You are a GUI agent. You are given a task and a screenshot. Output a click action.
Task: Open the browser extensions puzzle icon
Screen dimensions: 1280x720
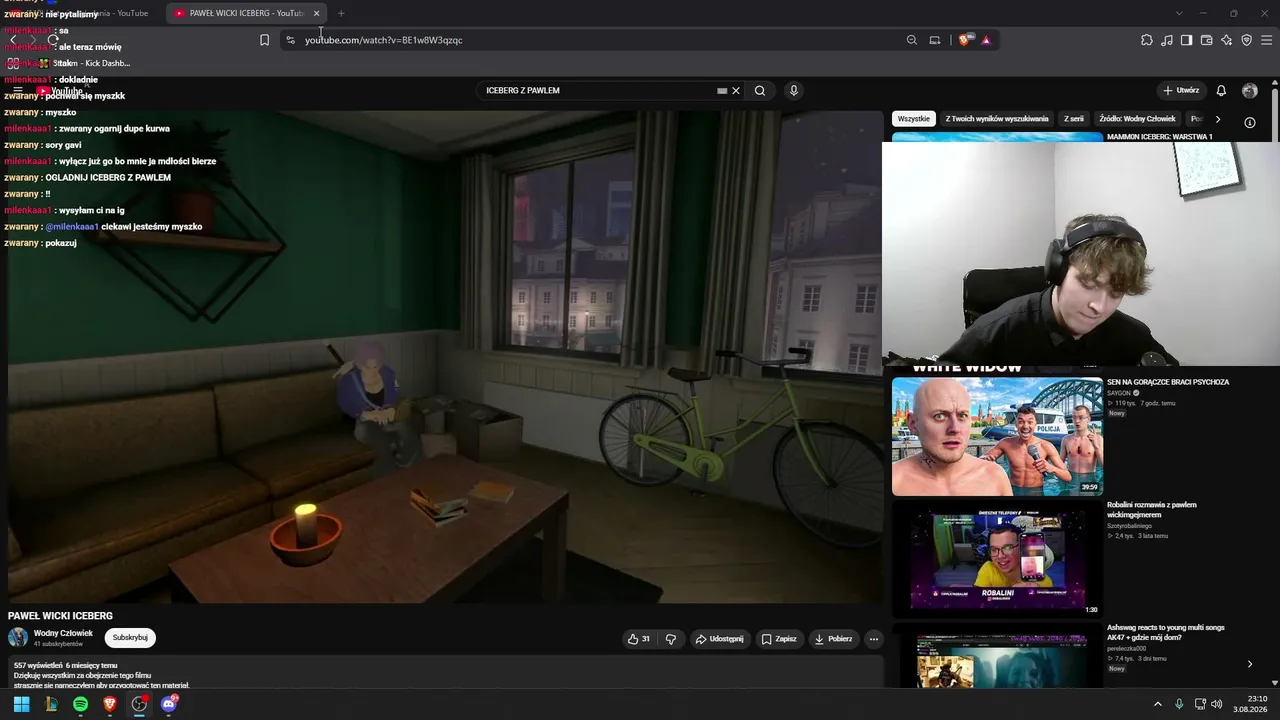[1147, 40]
